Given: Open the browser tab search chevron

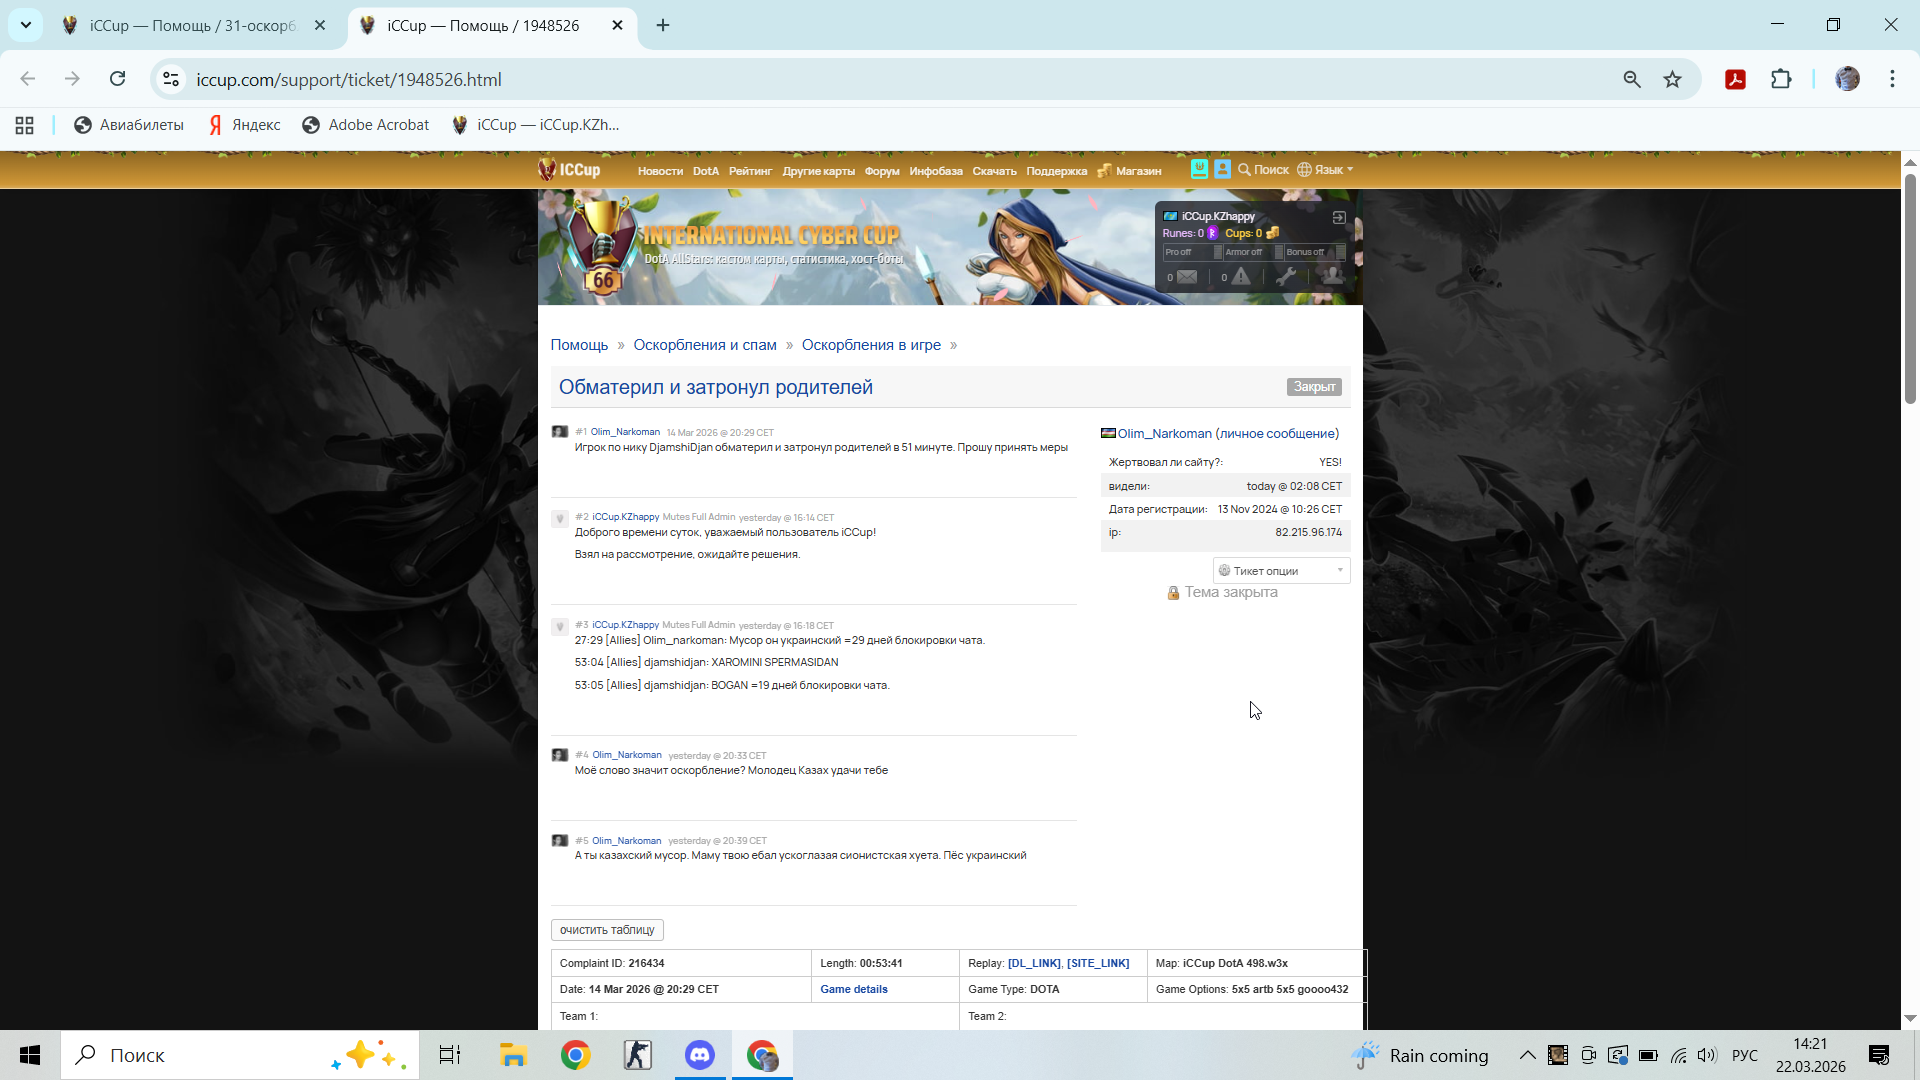Looking at the screenshot, I should [x=26, y=25].
